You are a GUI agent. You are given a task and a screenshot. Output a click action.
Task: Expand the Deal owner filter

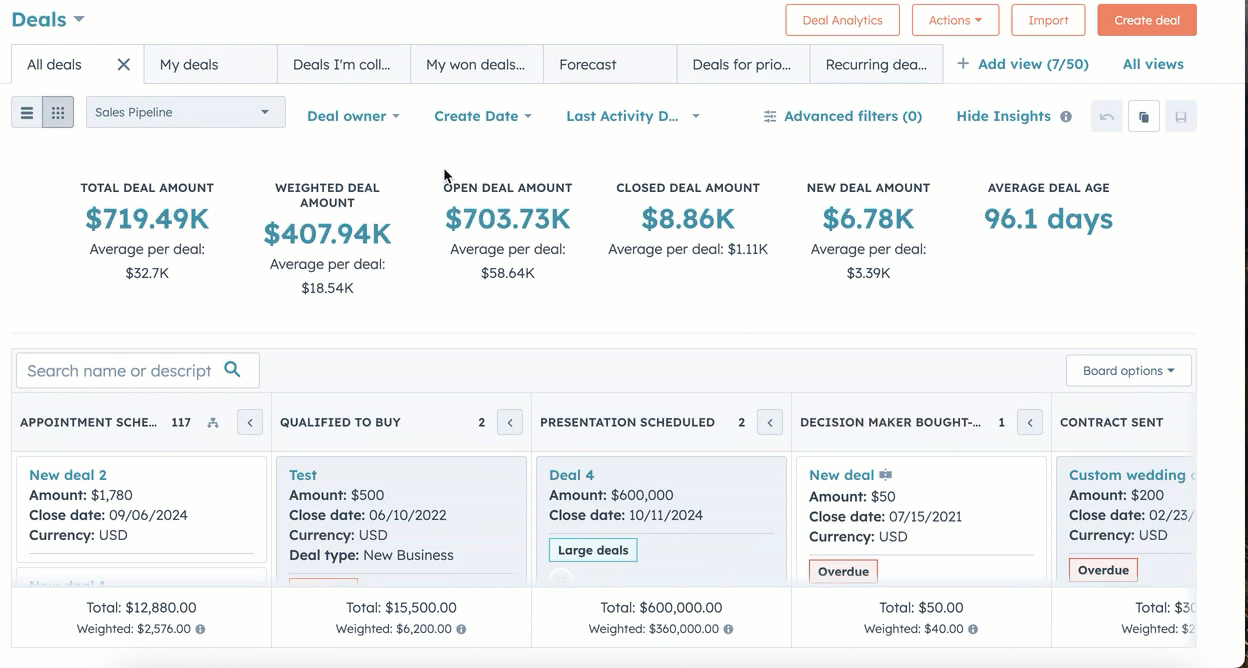(353, 116)
